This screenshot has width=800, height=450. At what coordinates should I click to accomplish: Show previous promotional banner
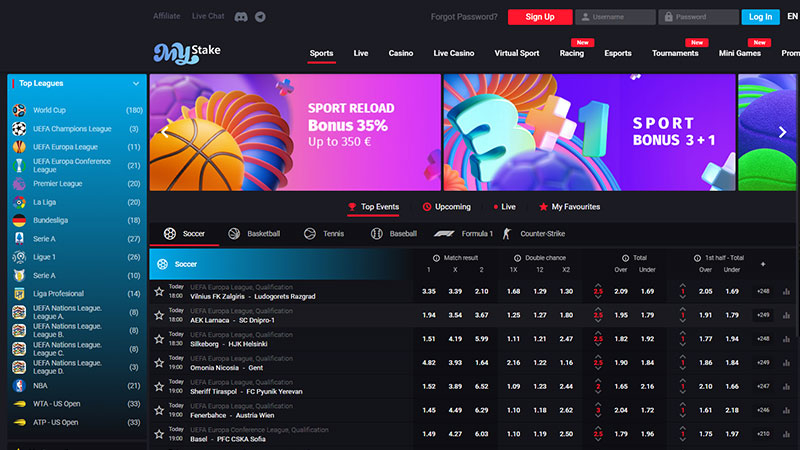click(x=164, y=132)
